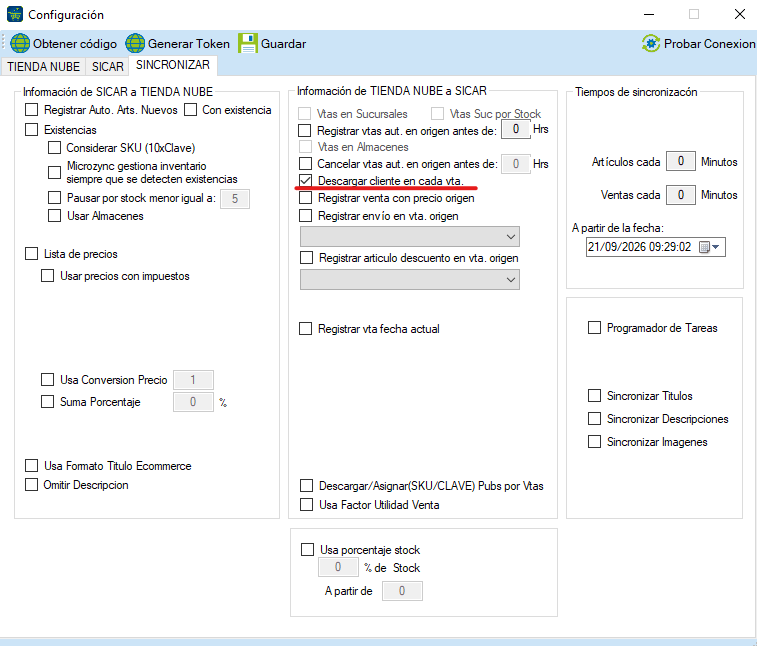Enable Usa porcentaje stock checkbox
Viewport: 757px width, 646px height.
[308, 549]
